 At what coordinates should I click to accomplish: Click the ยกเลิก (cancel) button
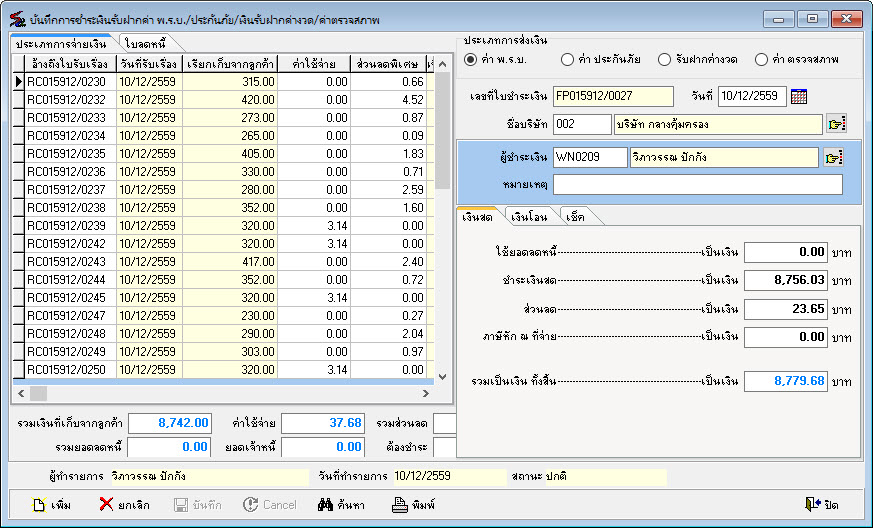point(124,505)
